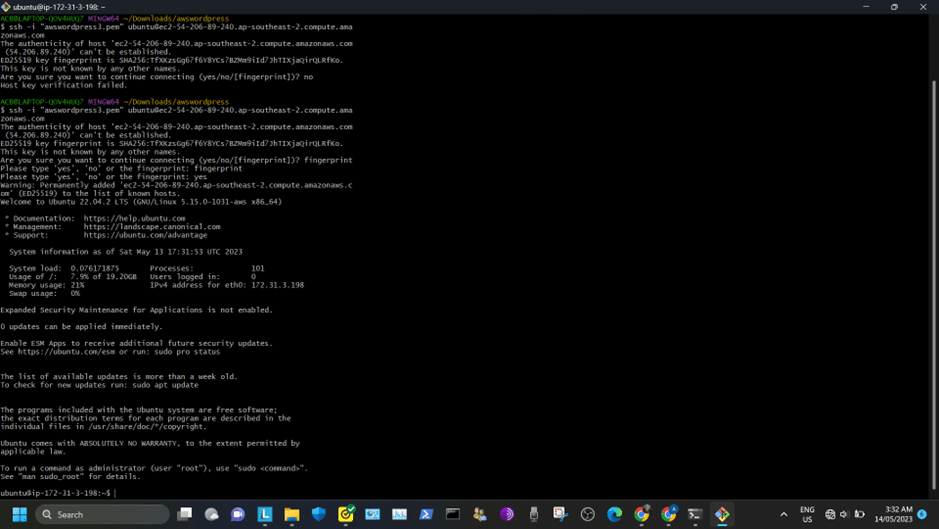This screenshot has width=939, height=529.
Task: Click 'Enable ESM Apps to receive' line
Action: [137, 343]
